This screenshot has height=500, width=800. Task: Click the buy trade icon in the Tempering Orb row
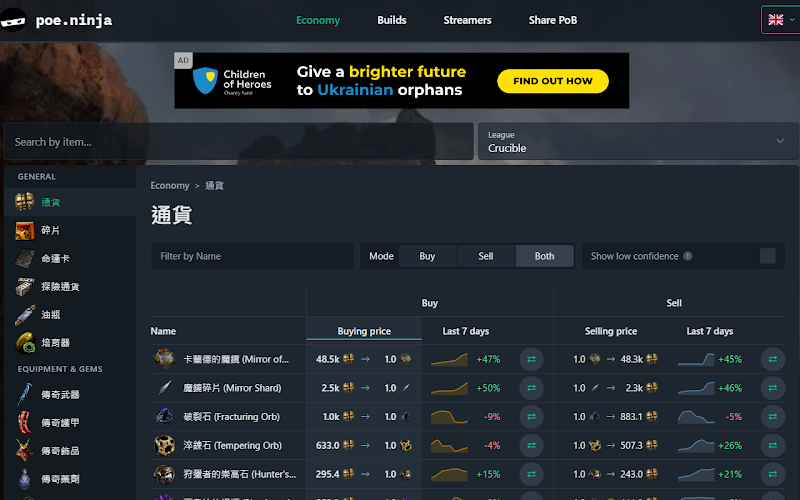531,445
